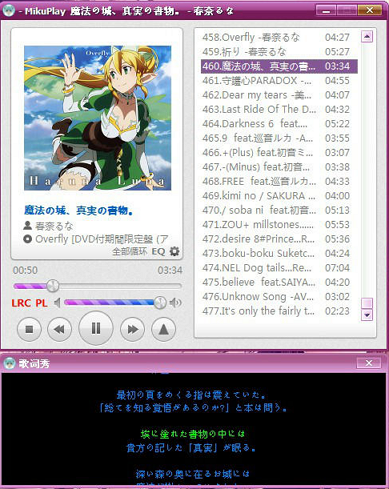Click the MikuPlay app icon in title bar
Screen dimensions: 389x489
8,10
